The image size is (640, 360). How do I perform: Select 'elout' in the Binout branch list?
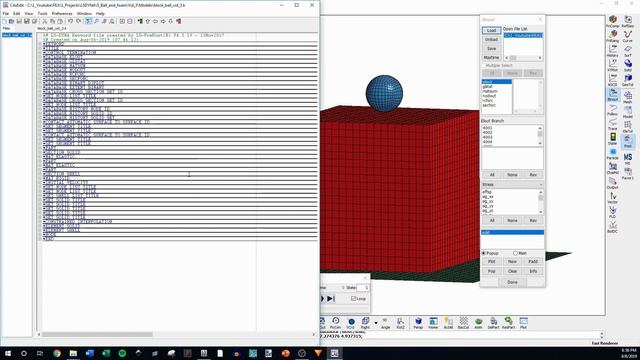pos(497,82)
